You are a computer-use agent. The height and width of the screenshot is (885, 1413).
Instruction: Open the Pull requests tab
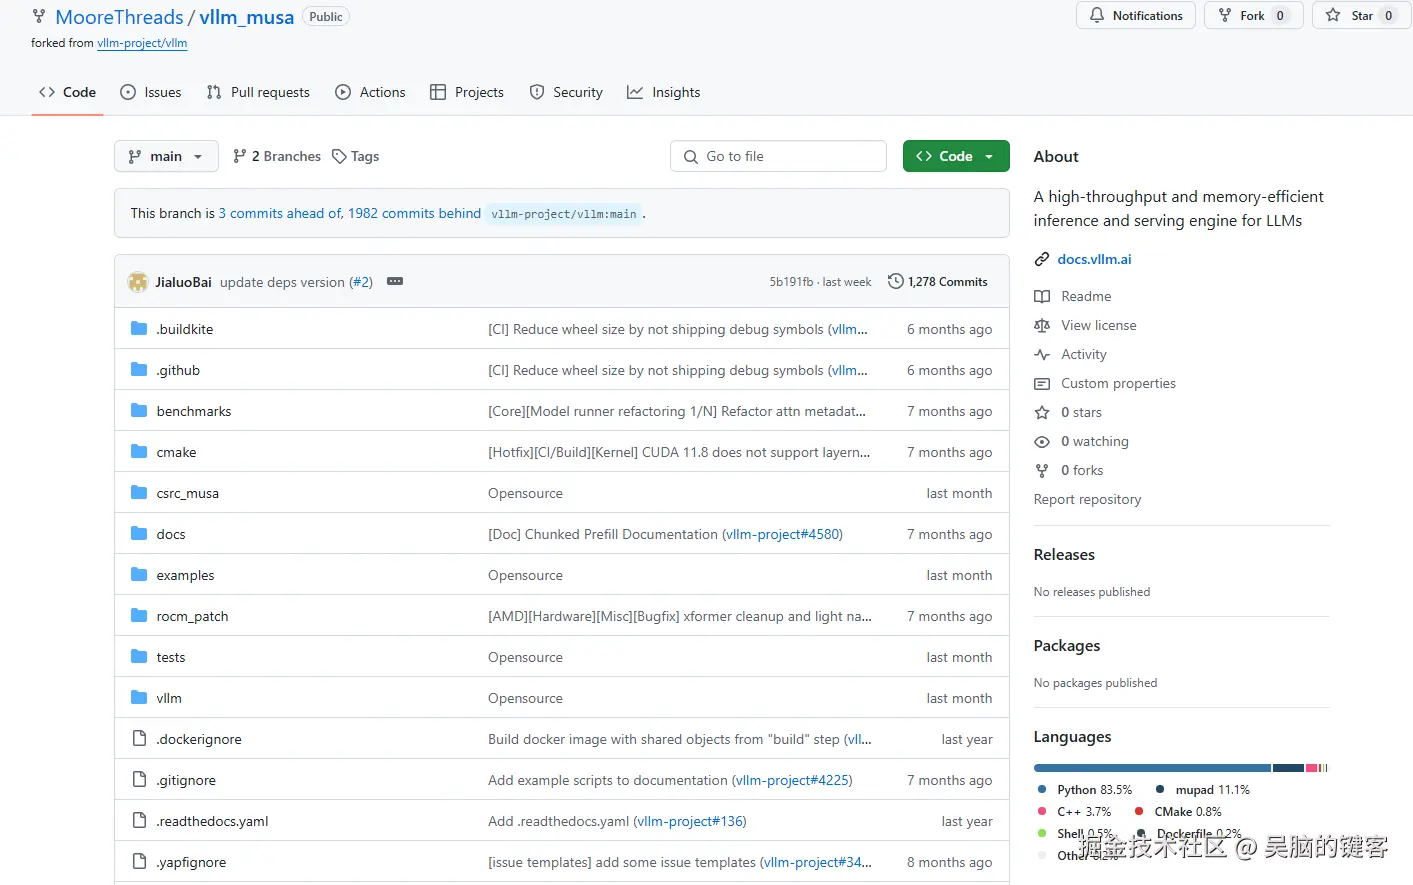coord(258,92)
